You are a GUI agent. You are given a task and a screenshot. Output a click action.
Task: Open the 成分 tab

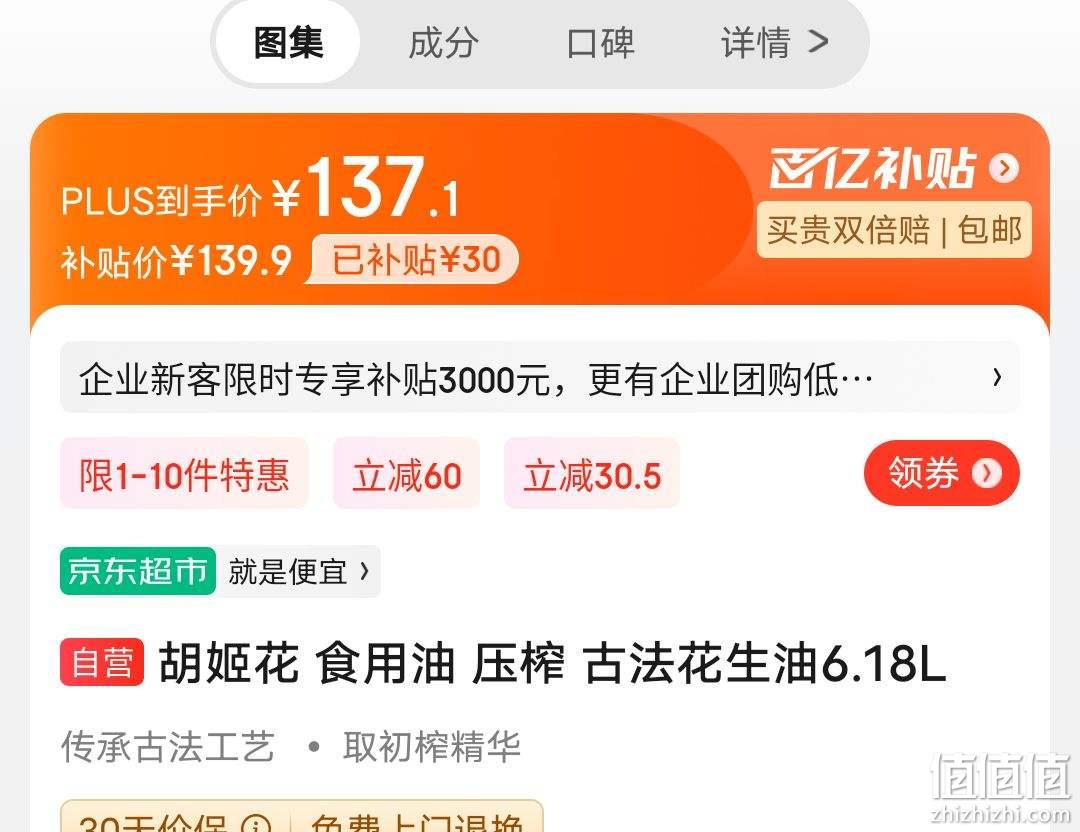coord(443,43)
